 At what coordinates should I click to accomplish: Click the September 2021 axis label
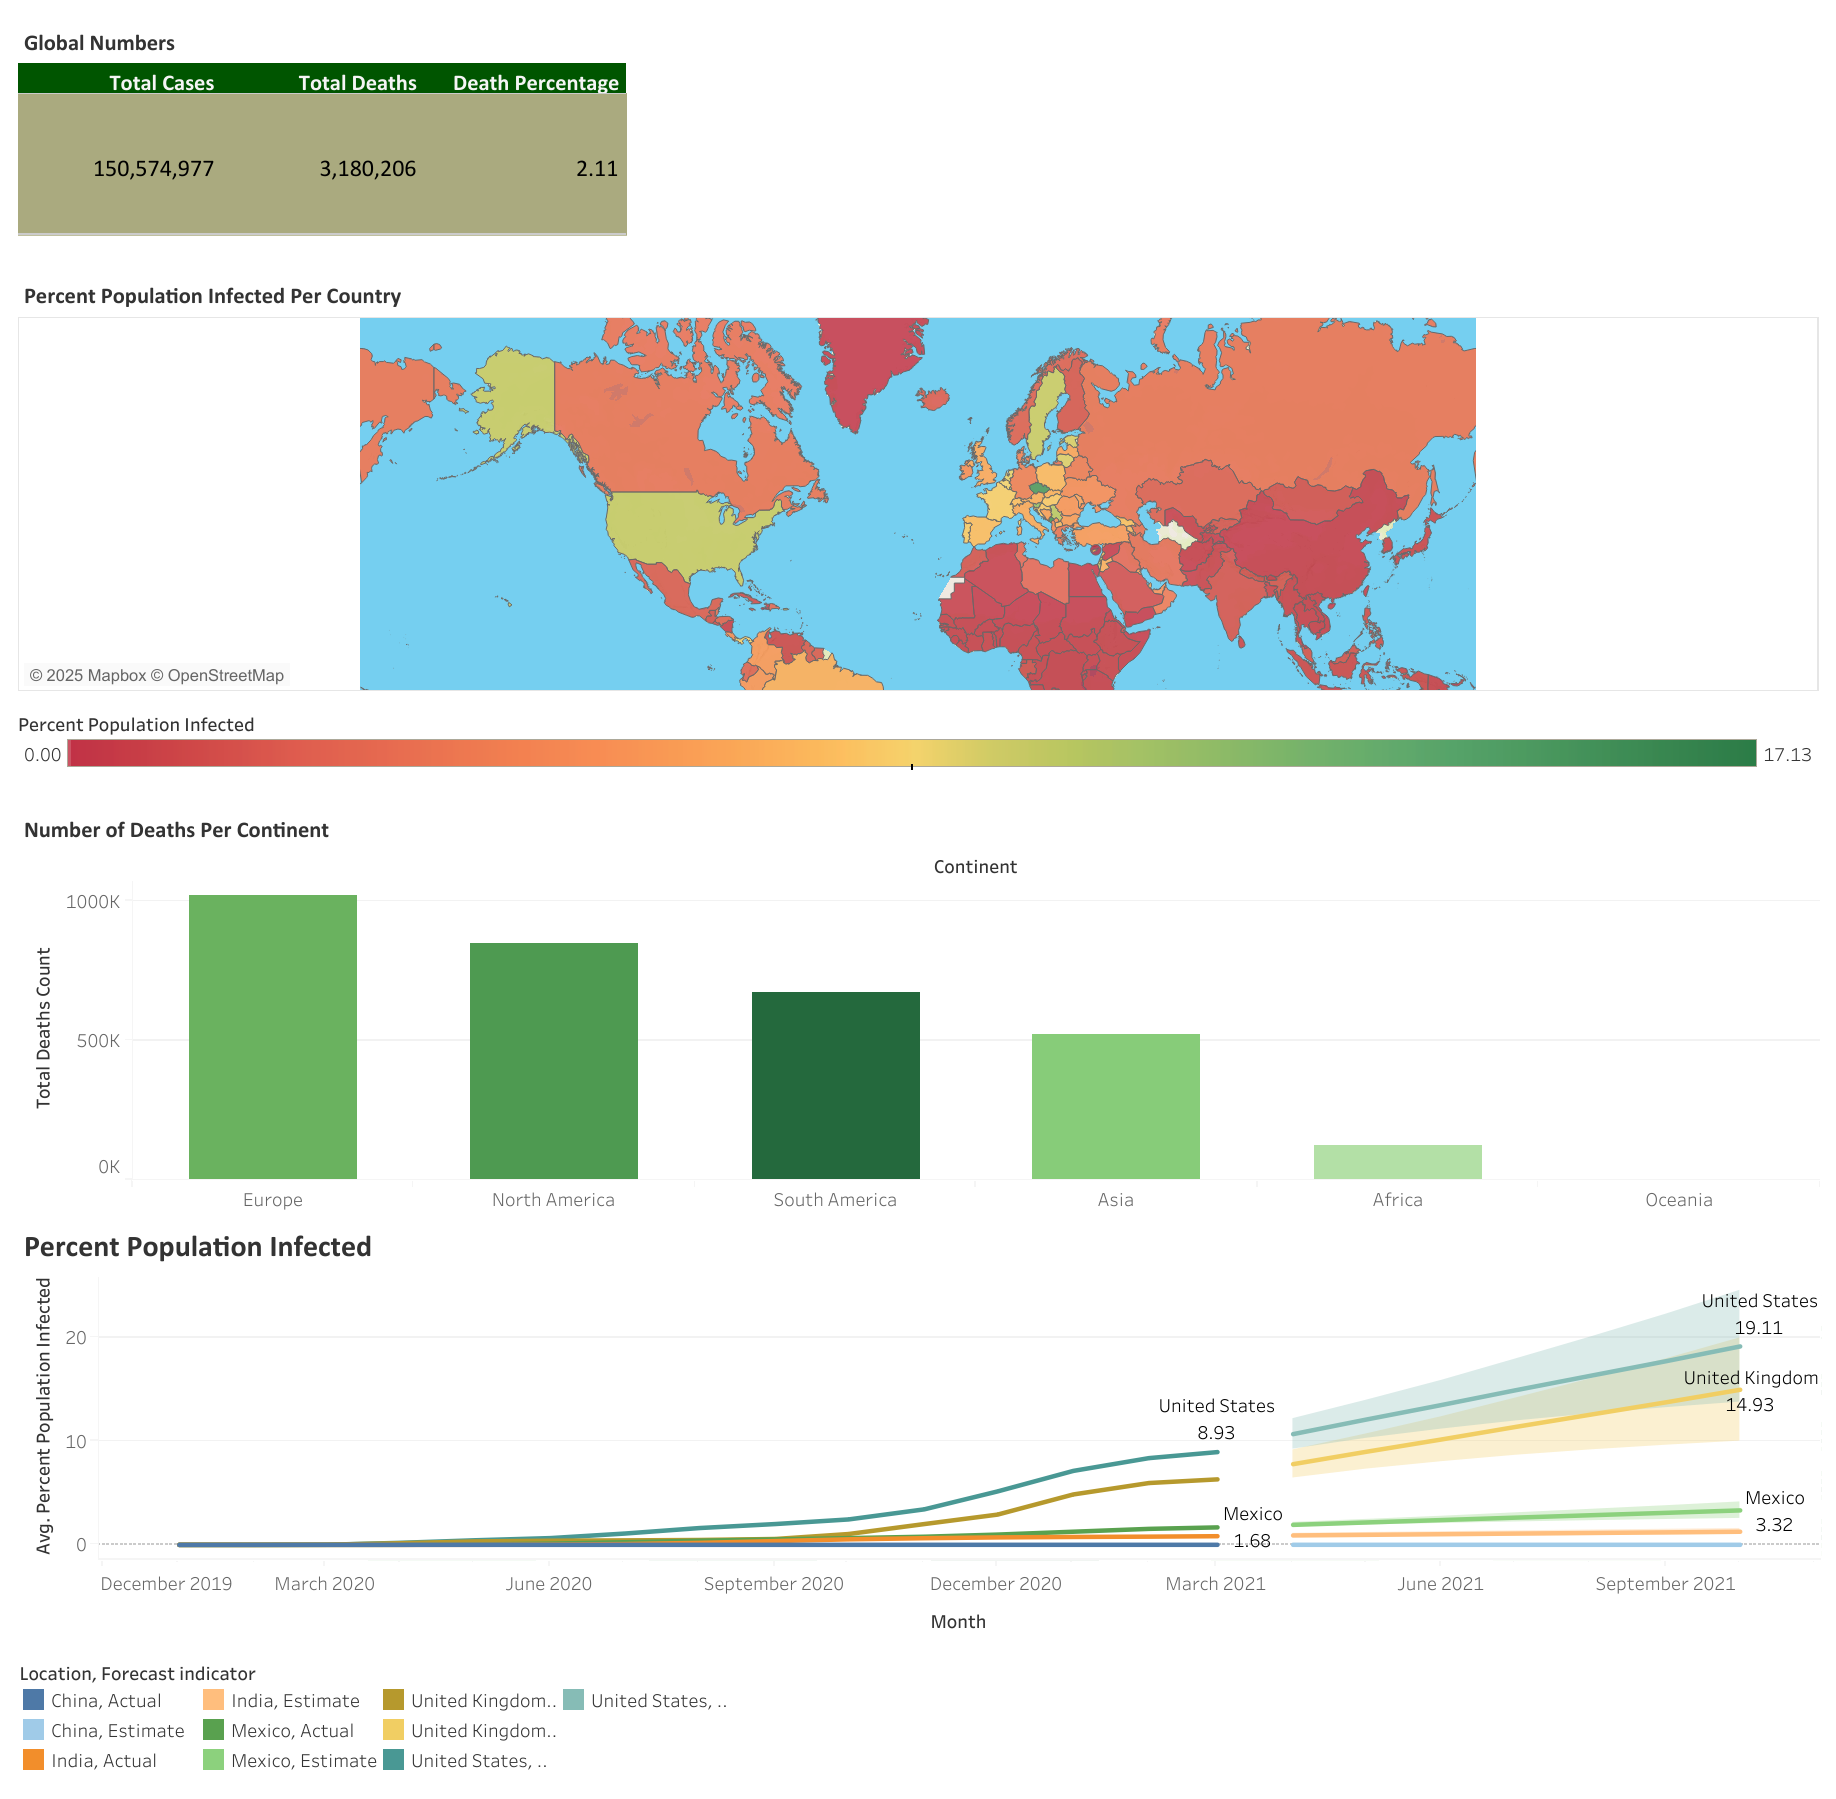[x=1665, y=1584]
